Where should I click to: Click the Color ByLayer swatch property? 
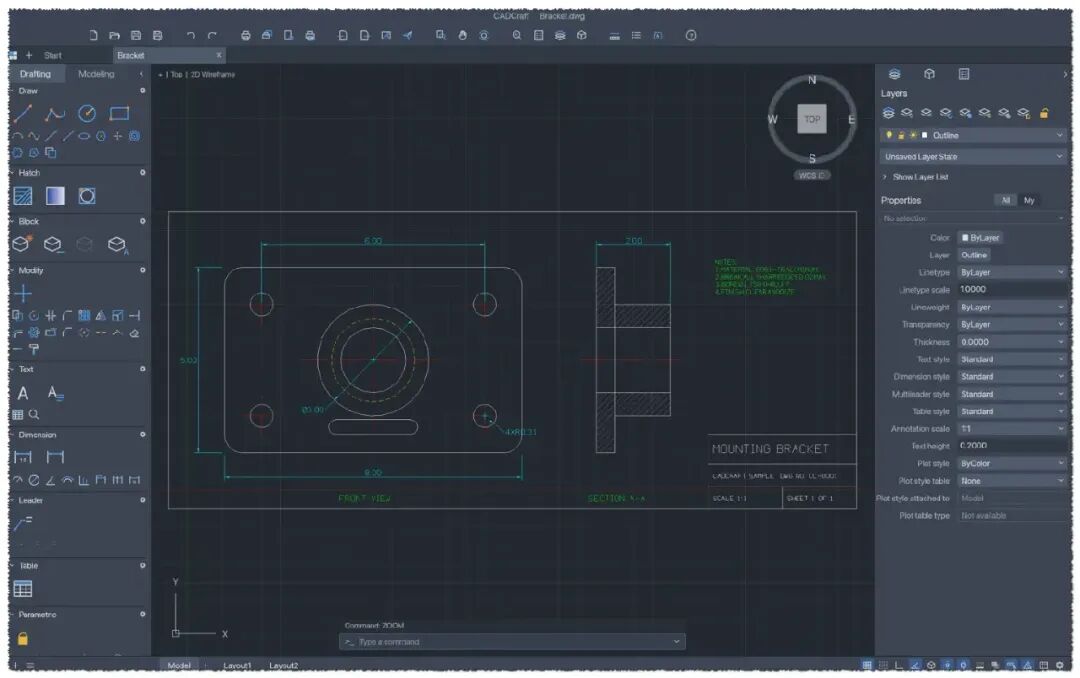pos(980,238)
